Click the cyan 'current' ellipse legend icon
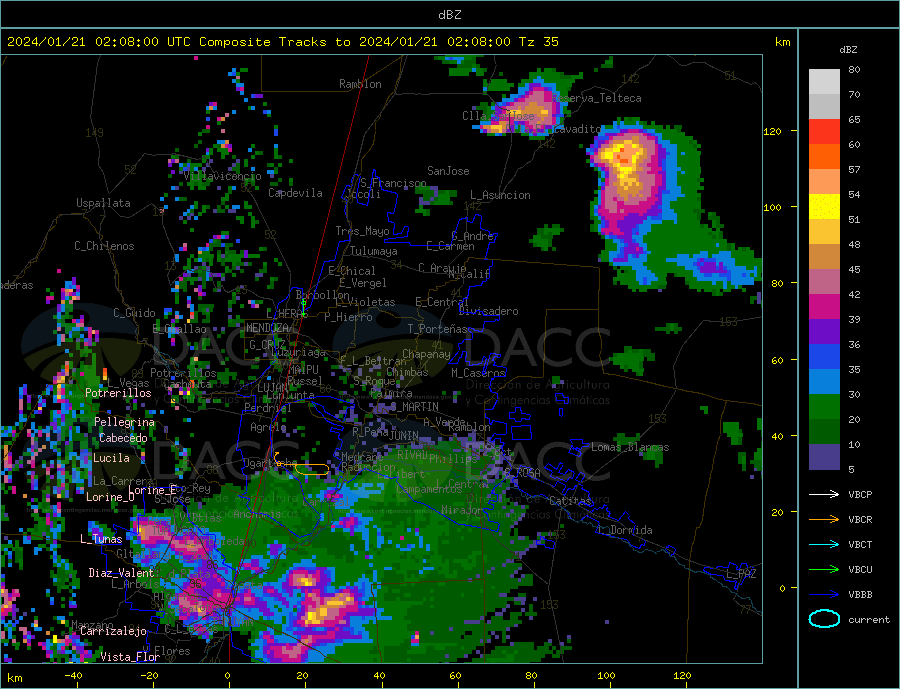This screenshot has height=689, width=900. tap(824, 619)
